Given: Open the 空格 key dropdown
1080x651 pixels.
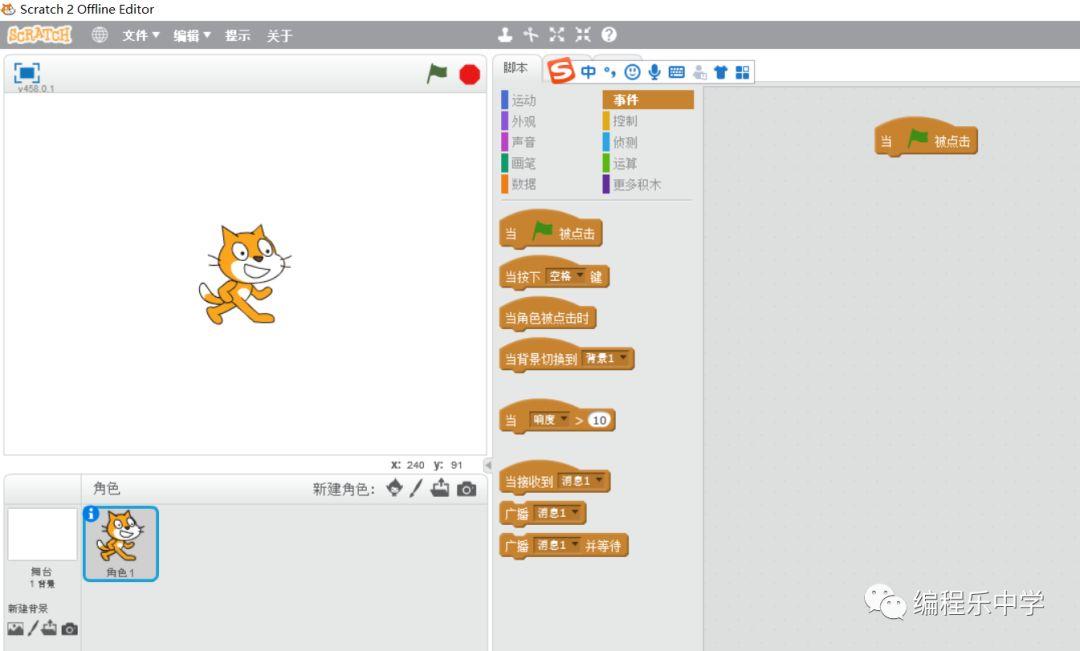Looking at the screenshot, I should pos(565,276).
